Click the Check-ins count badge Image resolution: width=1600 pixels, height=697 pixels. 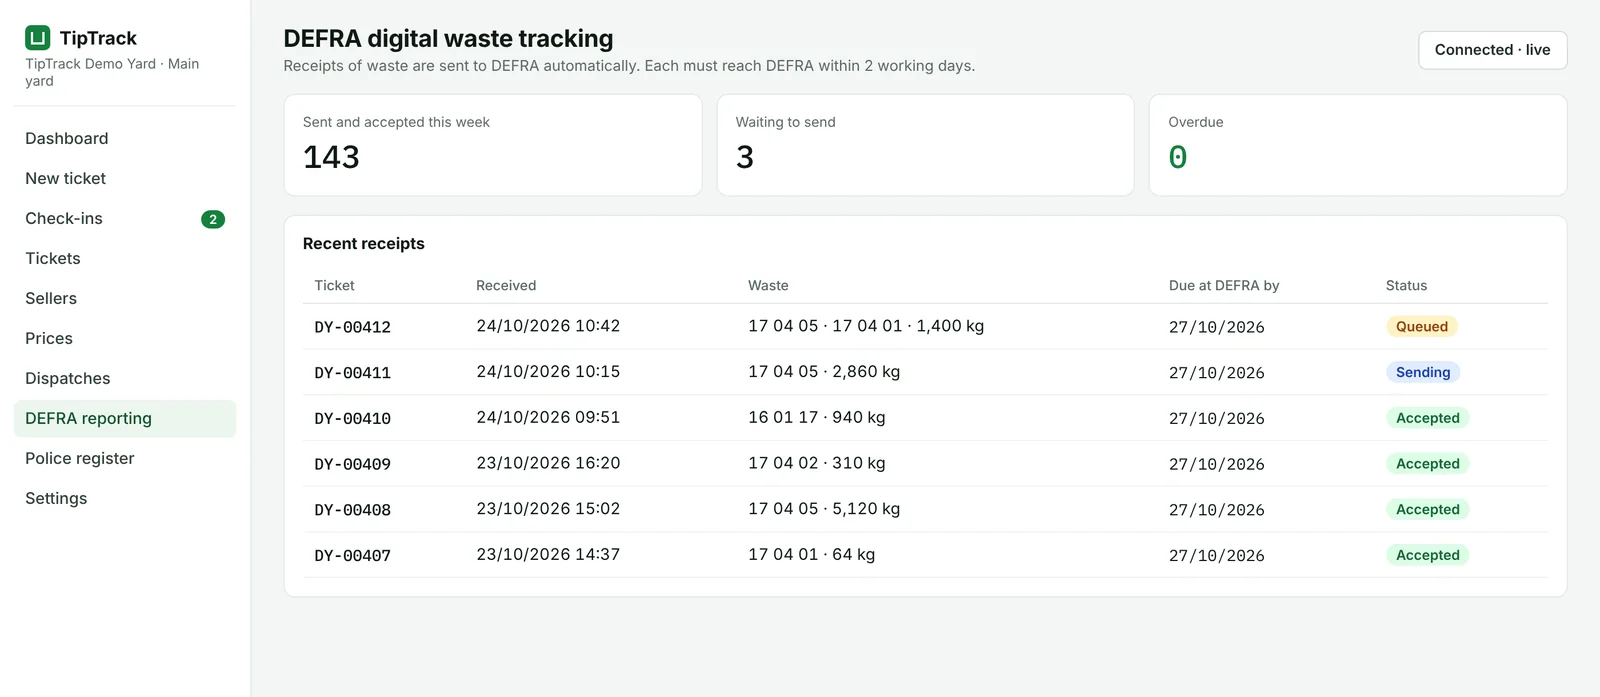(213, 219)
